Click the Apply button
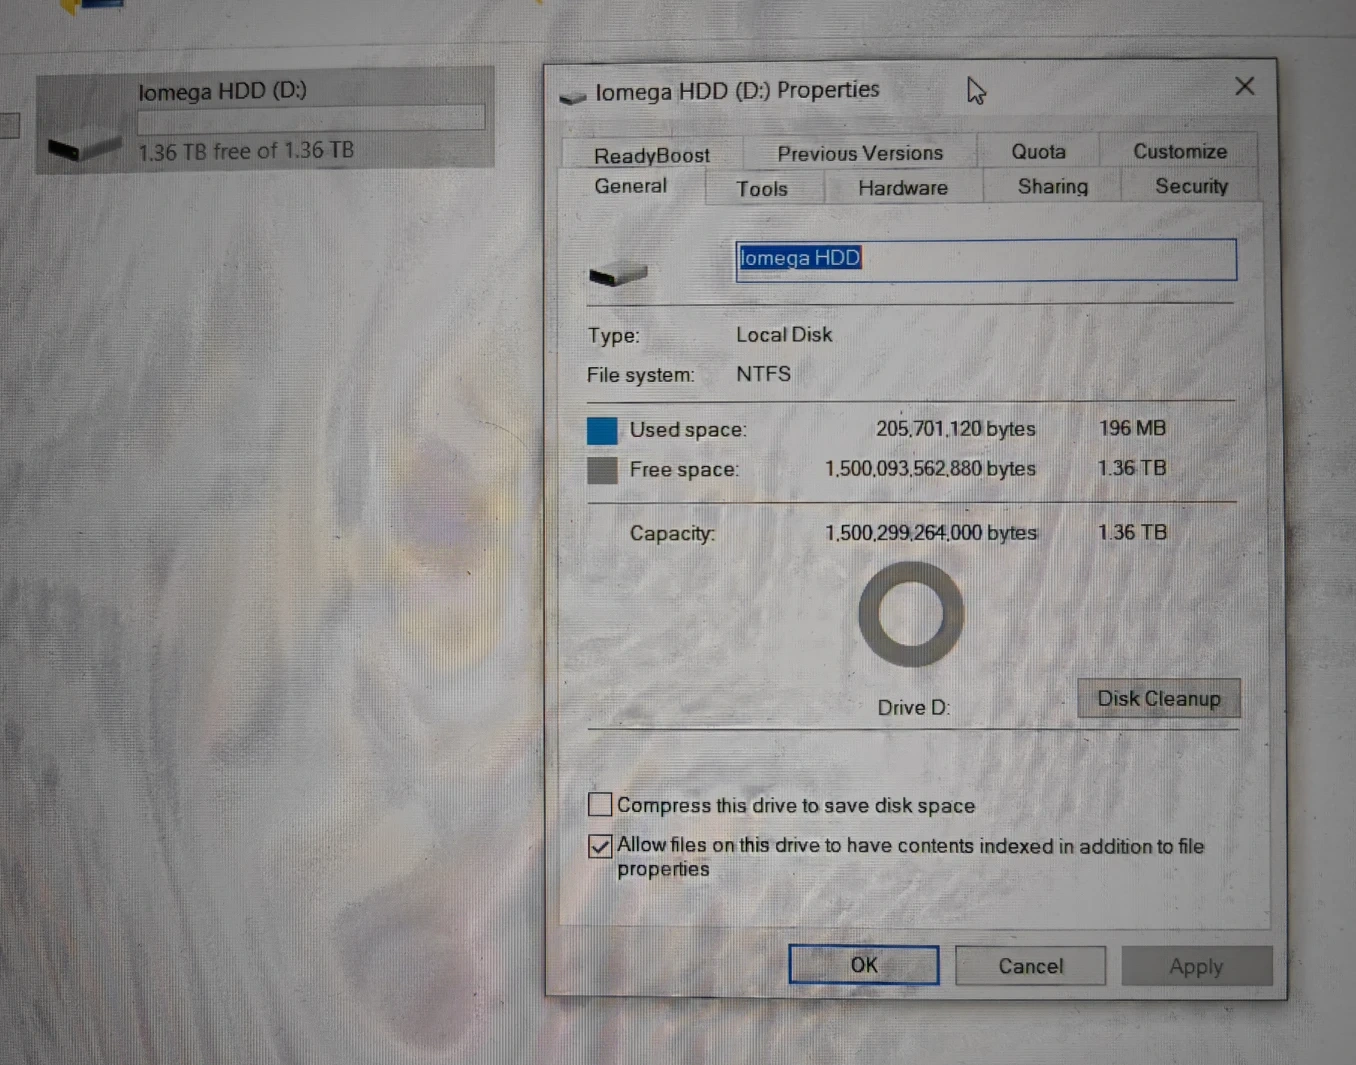This screenshot has width=1356, height=1065. point(1197,967)
